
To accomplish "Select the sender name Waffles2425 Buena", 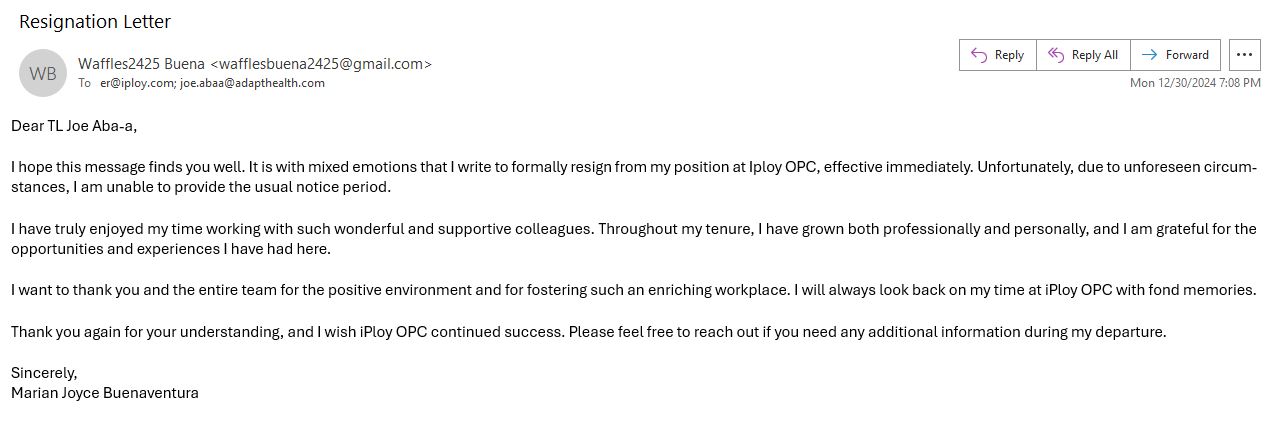I will click(x=141, y=64).
